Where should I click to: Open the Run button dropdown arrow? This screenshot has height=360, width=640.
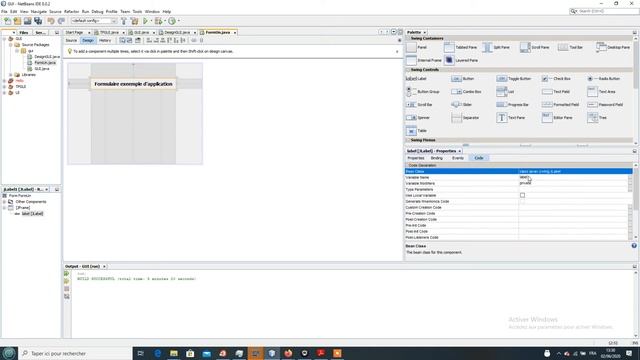[x=151, y=21]
